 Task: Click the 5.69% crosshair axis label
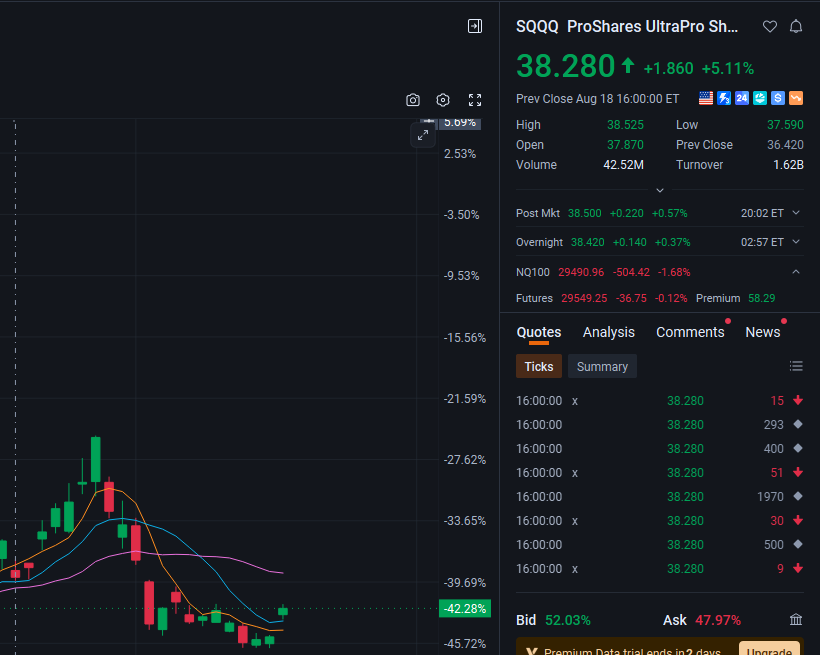pos(460,123)
